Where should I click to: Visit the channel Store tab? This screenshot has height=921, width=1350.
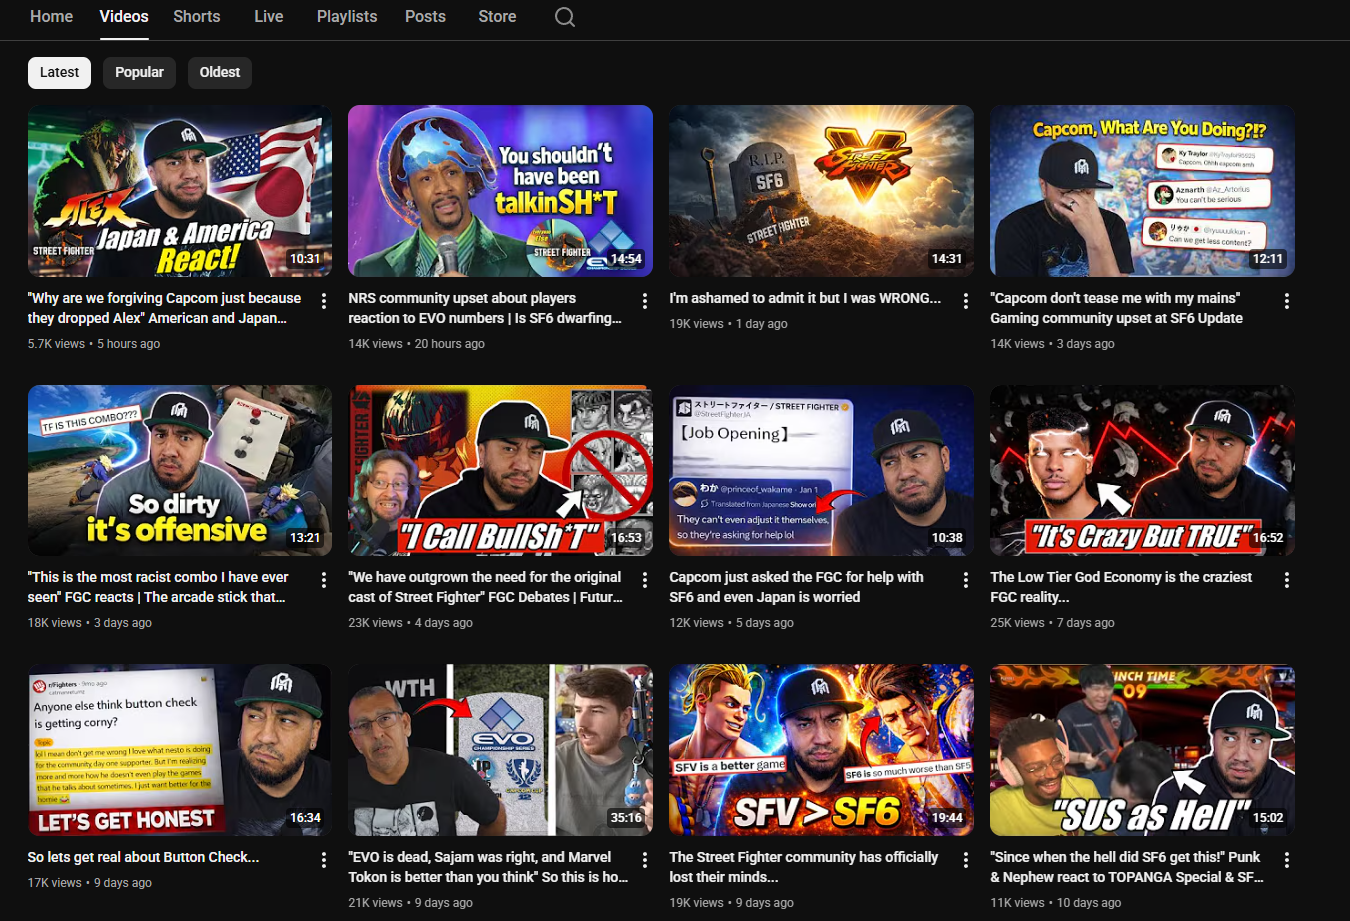[x=497, y=17]
